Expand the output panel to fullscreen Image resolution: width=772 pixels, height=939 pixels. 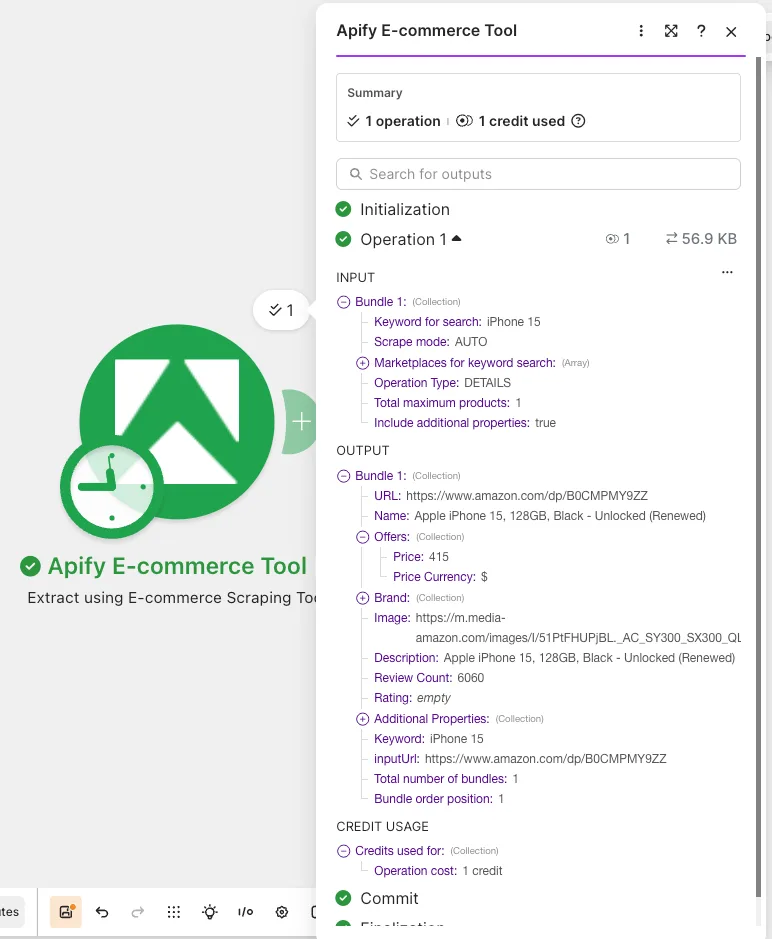(671, 31)
